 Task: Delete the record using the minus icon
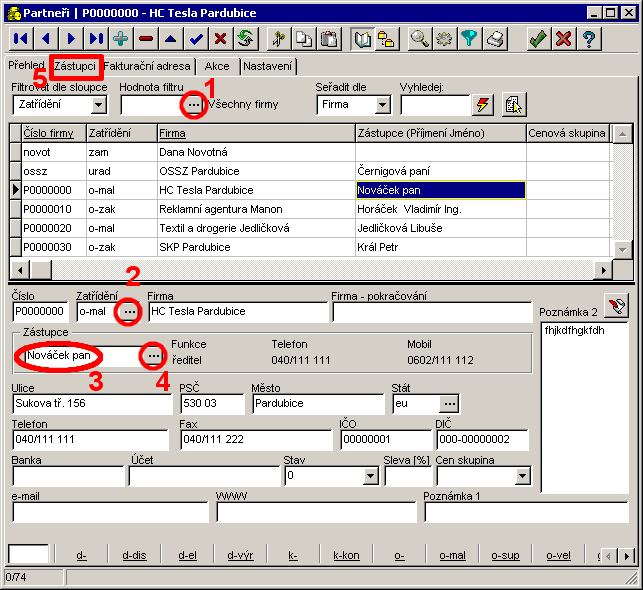pyautogui.click(x=146, y=39)
